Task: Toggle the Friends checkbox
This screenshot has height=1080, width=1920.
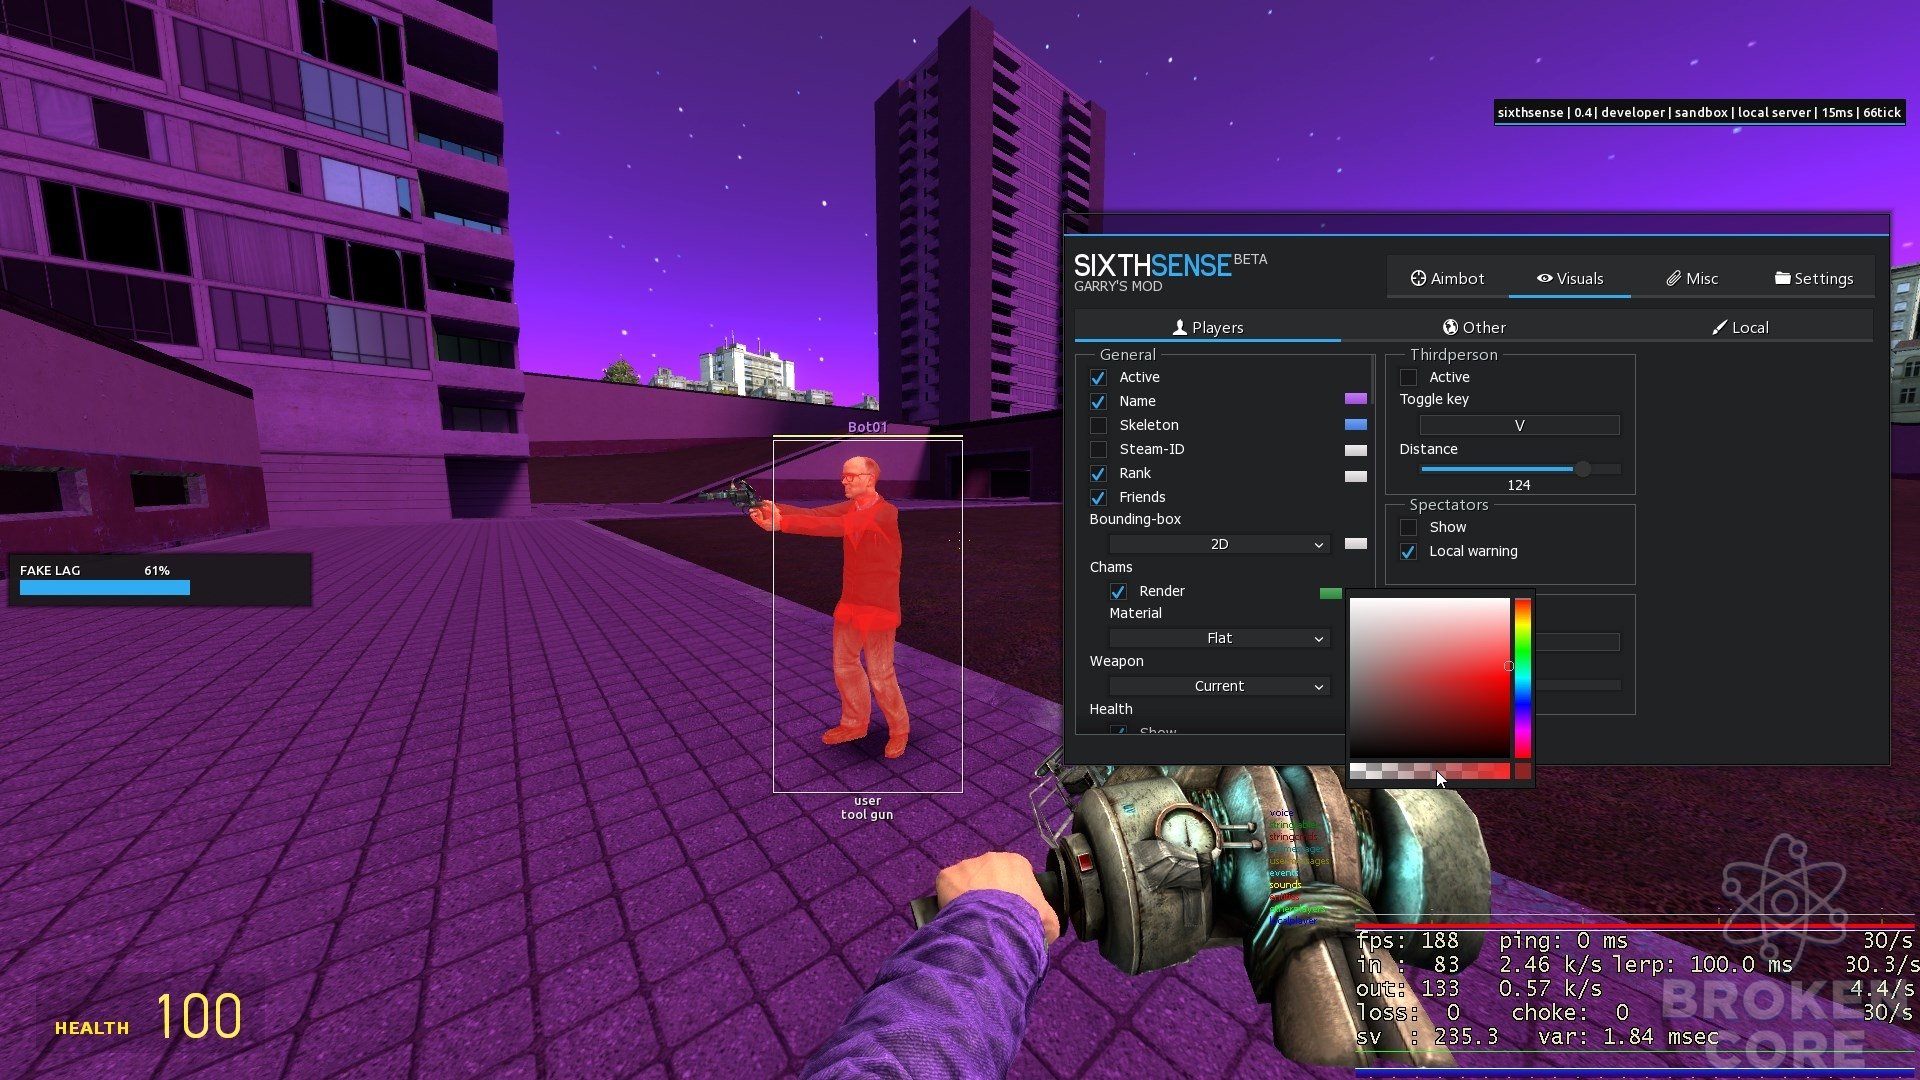Action: pyautogui.click(x=1098, y=498)
